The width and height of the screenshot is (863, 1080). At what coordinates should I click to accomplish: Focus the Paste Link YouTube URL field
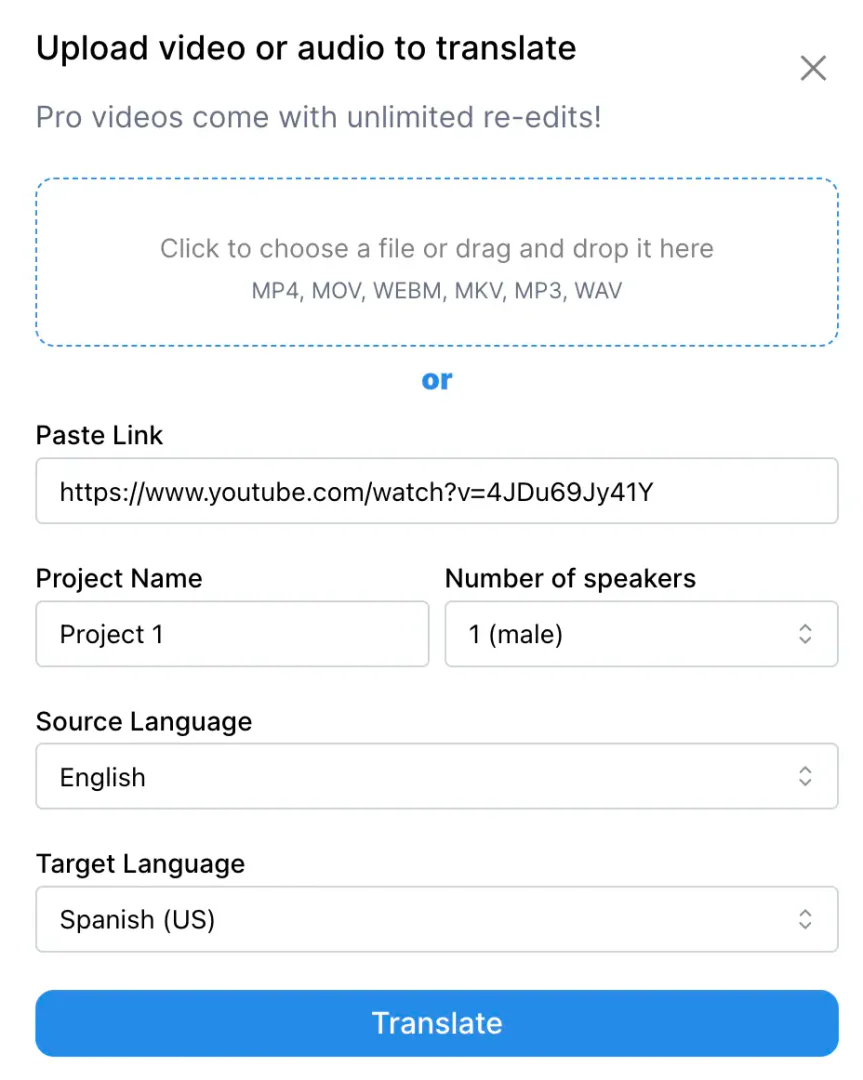[437, 491]
